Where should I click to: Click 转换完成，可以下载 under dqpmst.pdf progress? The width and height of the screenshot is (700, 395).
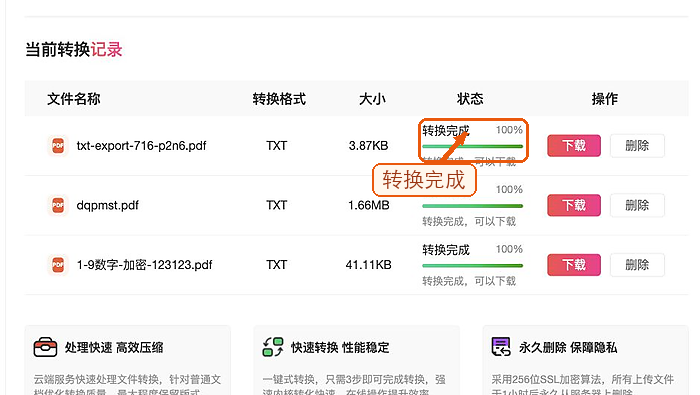(469, 221)
